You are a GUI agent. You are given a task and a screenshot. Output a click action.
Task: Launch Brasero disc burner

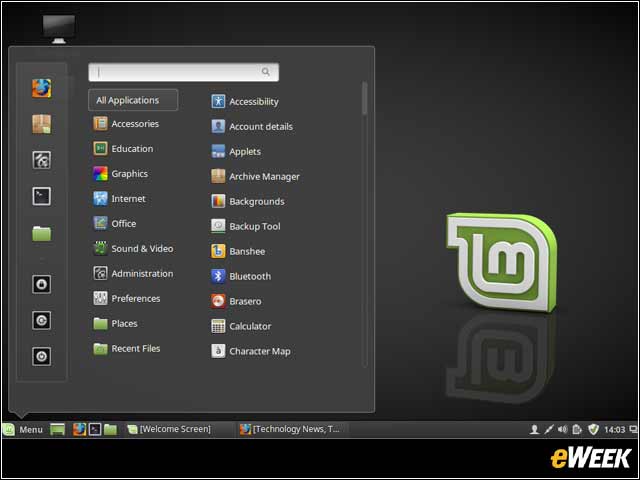click(x=236, y=301)
